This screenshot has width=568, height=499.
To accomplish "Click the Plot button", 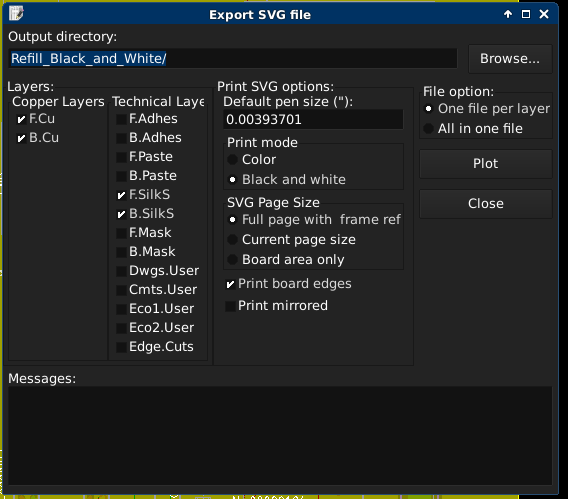I will click(485, 164).
